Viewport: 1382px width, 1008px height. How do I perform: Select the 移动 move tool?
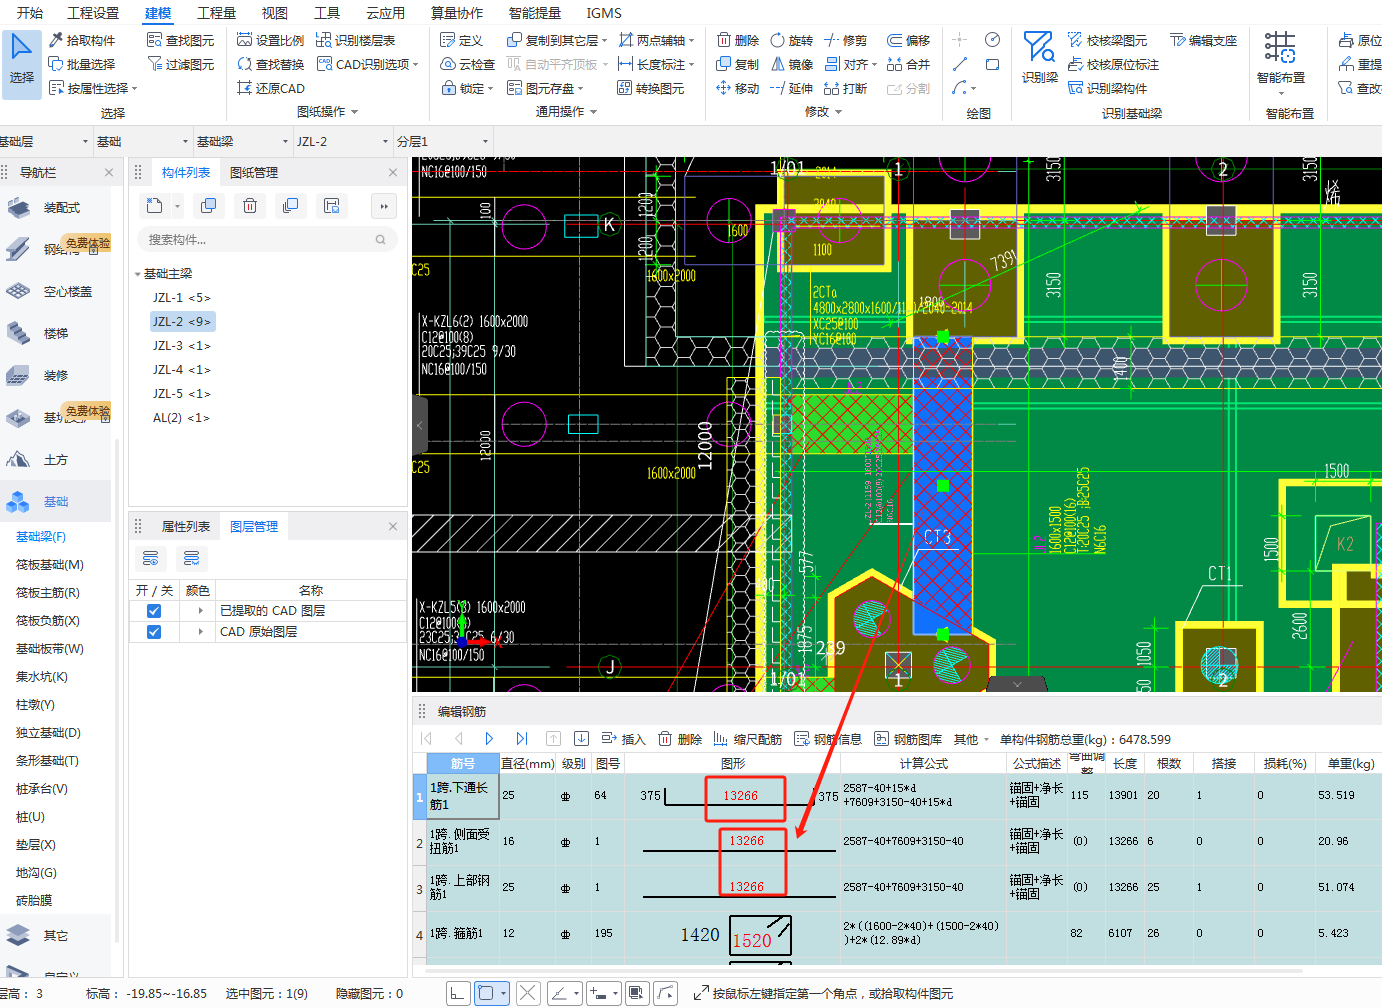738,88
